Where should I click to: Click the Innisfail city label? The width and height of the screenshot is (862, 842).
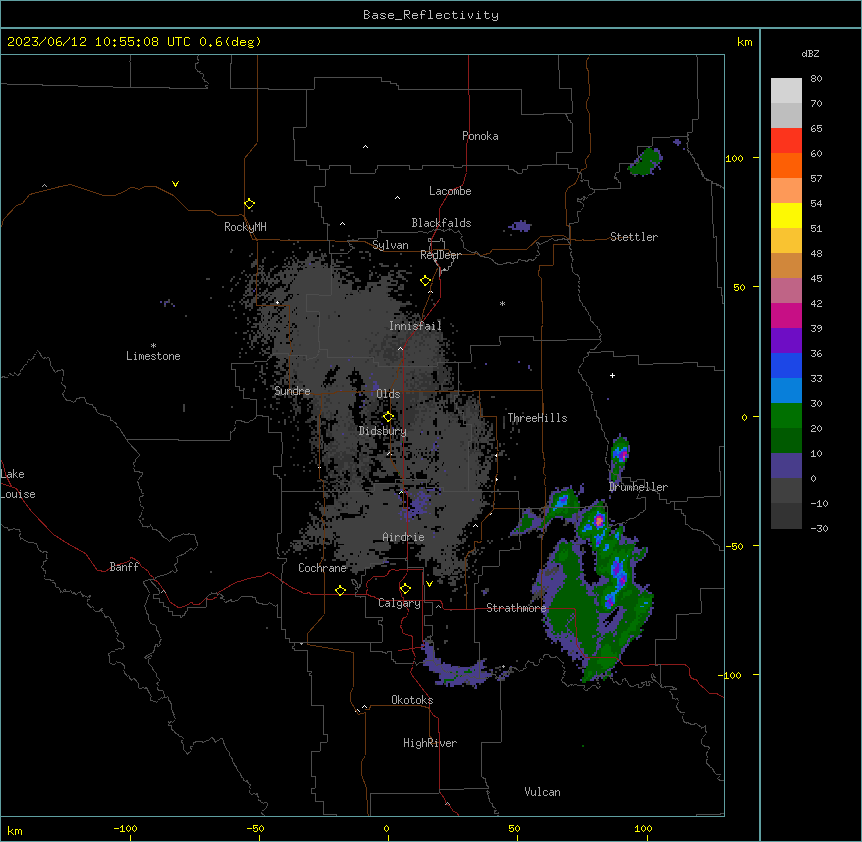pos(415,326)
